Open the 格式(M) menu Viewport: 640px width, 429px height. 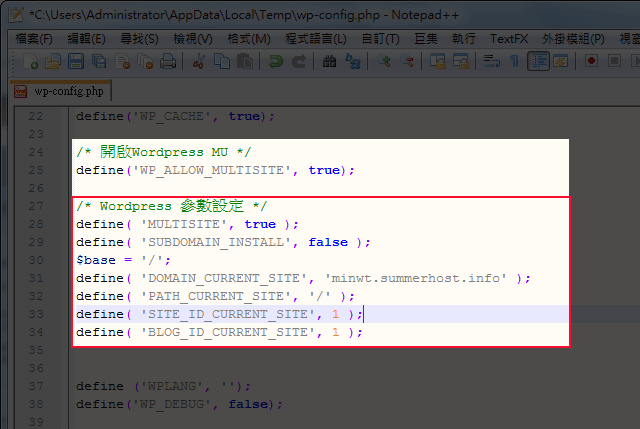249,39
